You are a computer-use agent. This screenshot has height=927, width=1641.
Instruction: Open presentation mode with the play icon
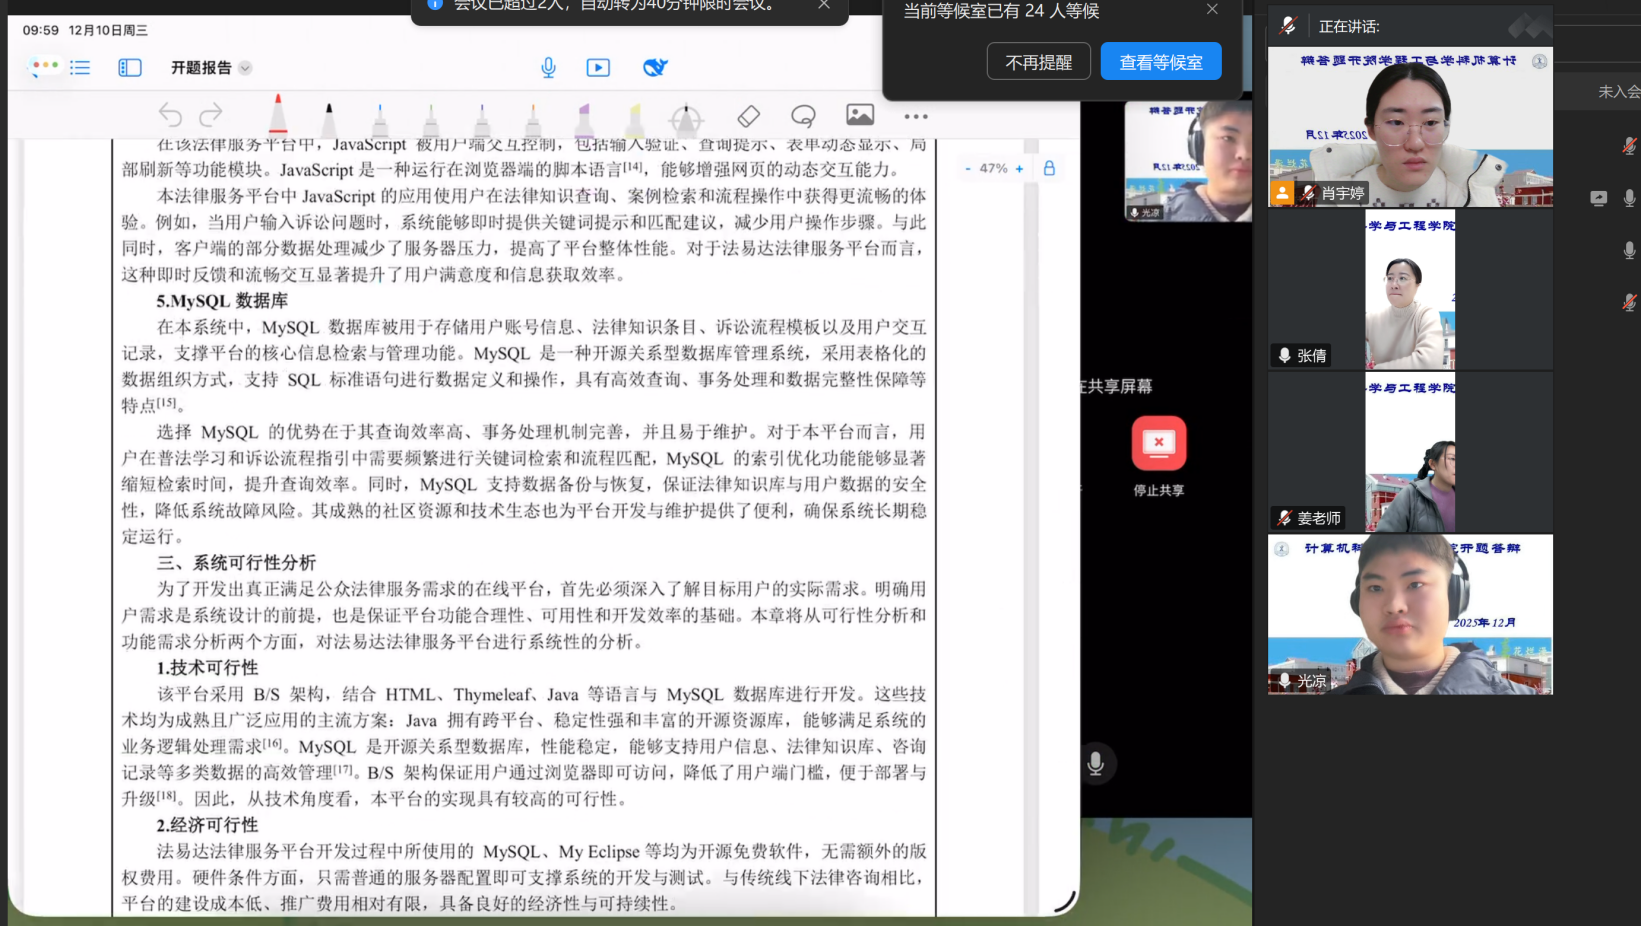pos(598,68)
